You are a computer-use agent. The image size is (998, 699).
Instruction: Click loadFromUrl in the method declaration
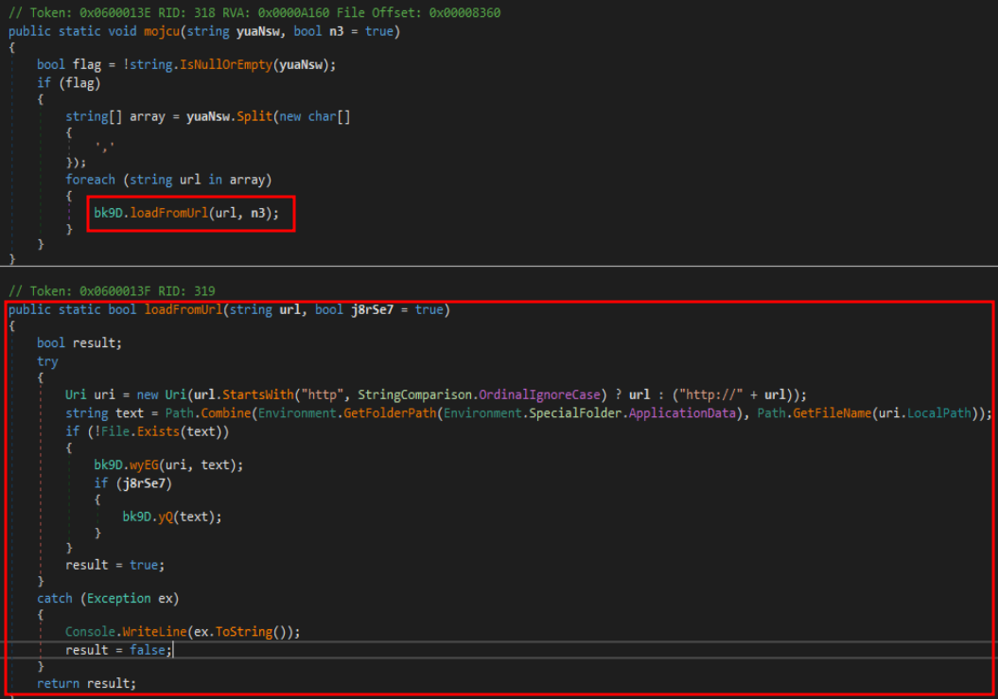tap(184, 309)
